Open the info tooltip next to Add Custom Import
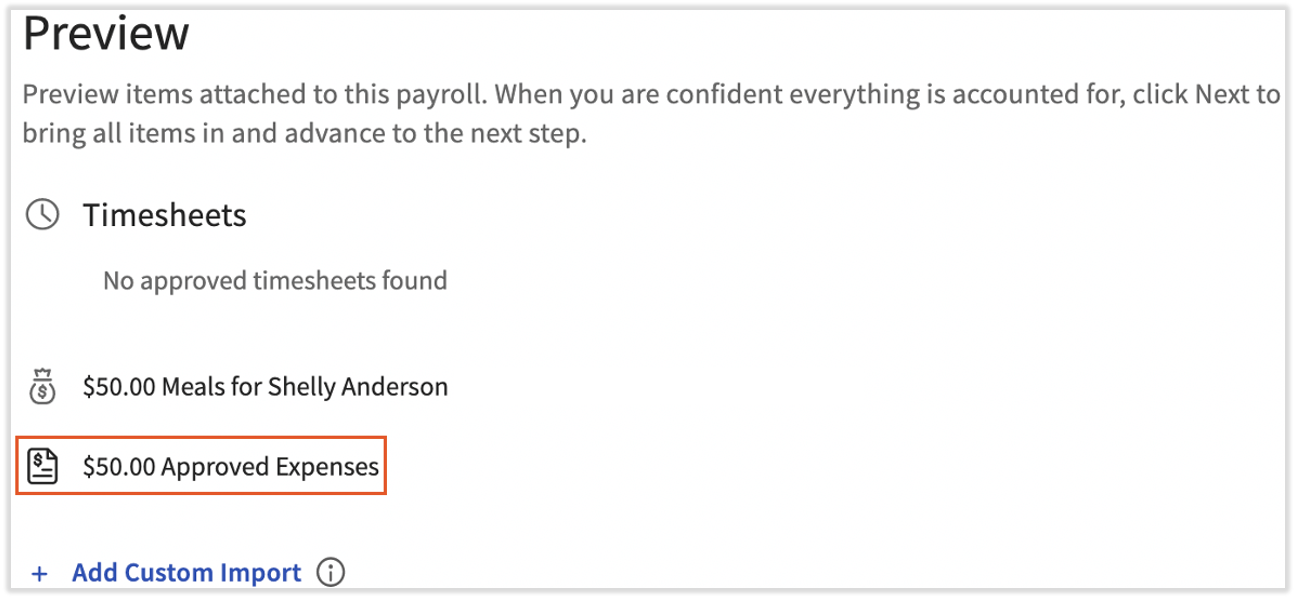 331,573
